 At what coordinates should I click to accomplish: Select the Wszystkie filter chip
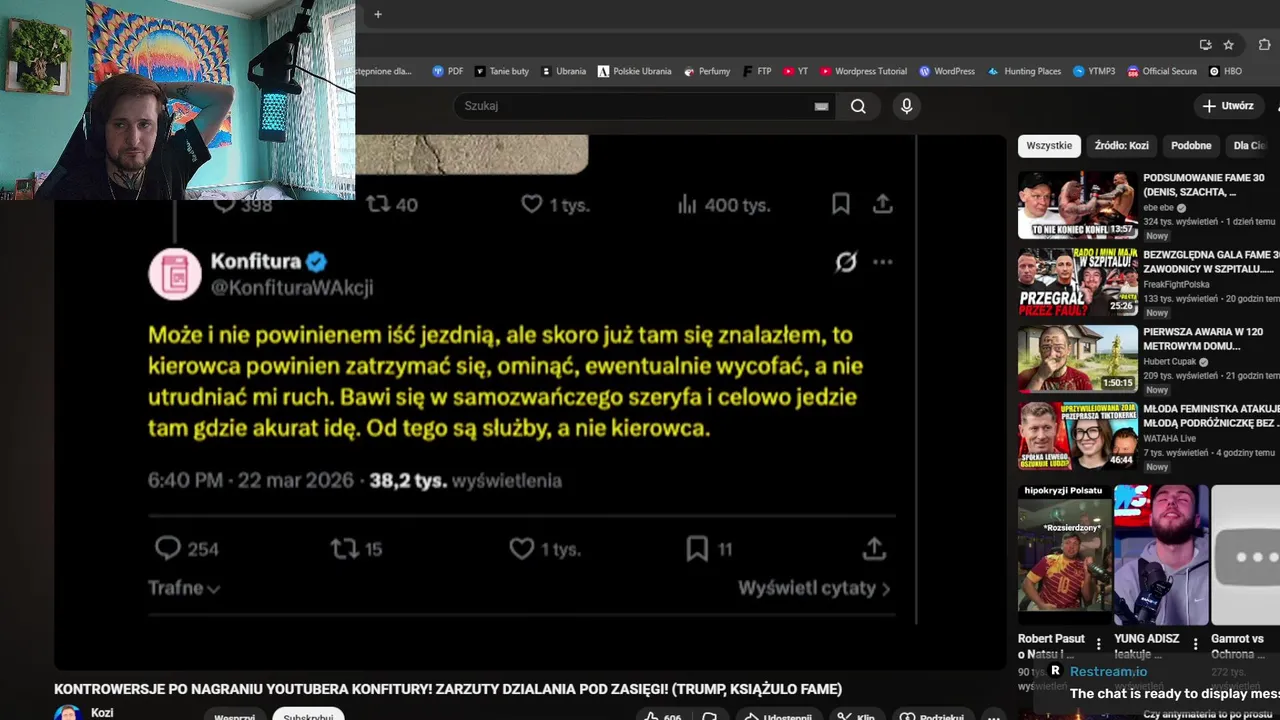coord(1049,146)
